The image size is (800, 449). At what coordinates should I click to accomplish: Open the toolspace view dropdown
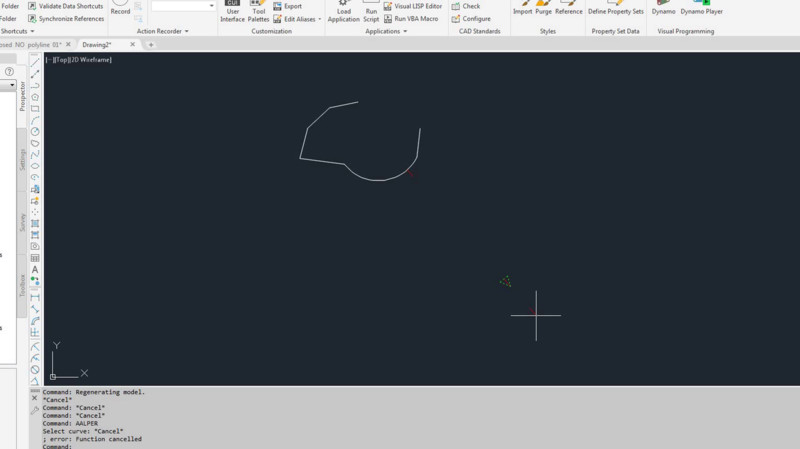(12, 85)
